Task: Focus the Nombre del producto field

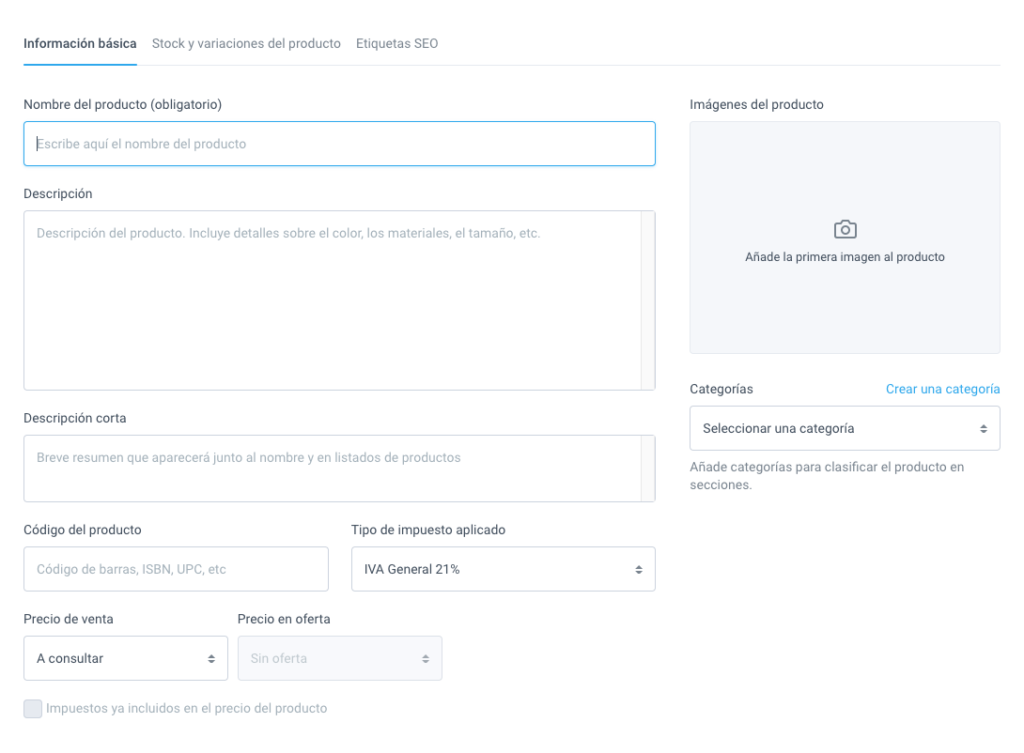Action: coord(340,144)
